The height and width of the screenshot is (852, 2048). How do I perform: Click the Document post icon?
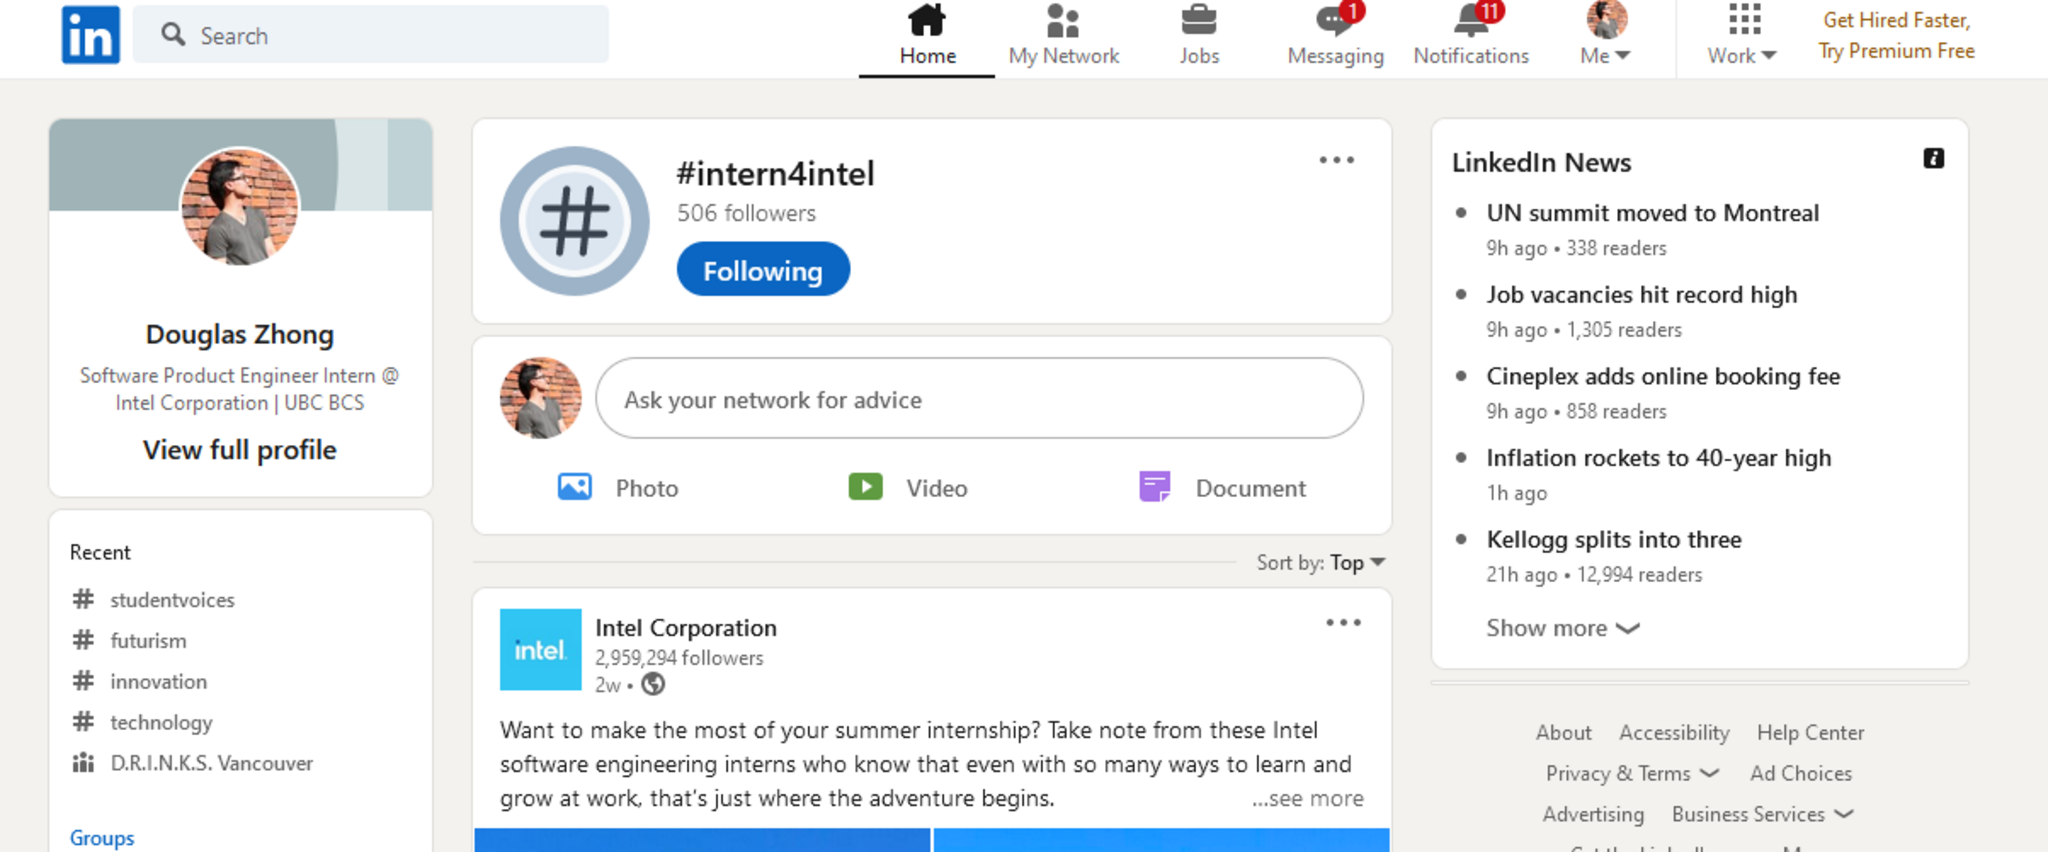coord(1154,487)
